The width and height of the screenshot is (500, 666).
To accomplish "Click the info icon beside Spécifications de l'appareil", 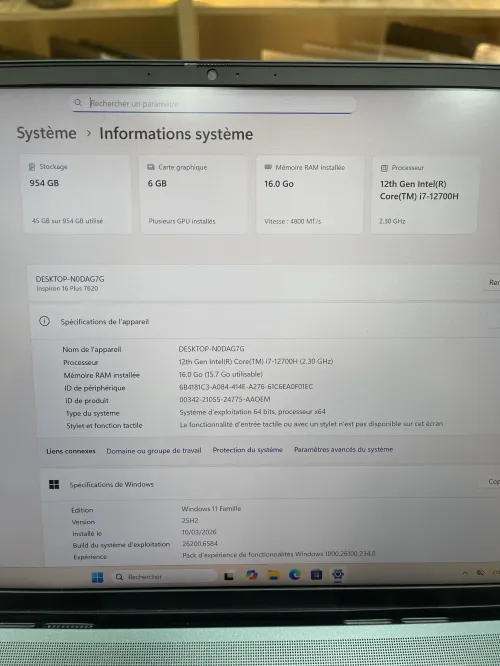I will click(x=44, y=321).
